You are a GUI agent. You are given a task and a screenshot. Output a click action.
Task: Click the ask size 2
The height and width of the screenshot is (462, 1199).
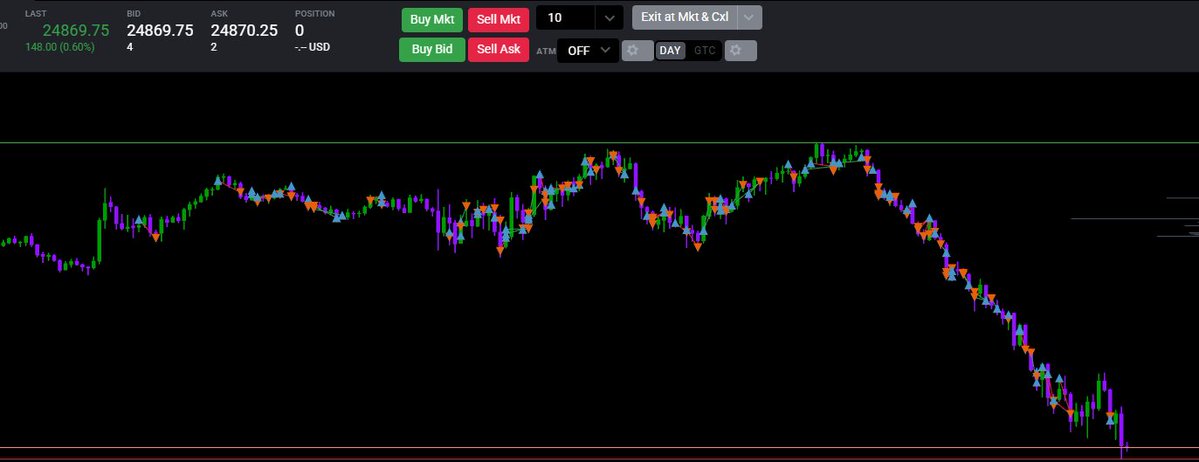point(214,47)
